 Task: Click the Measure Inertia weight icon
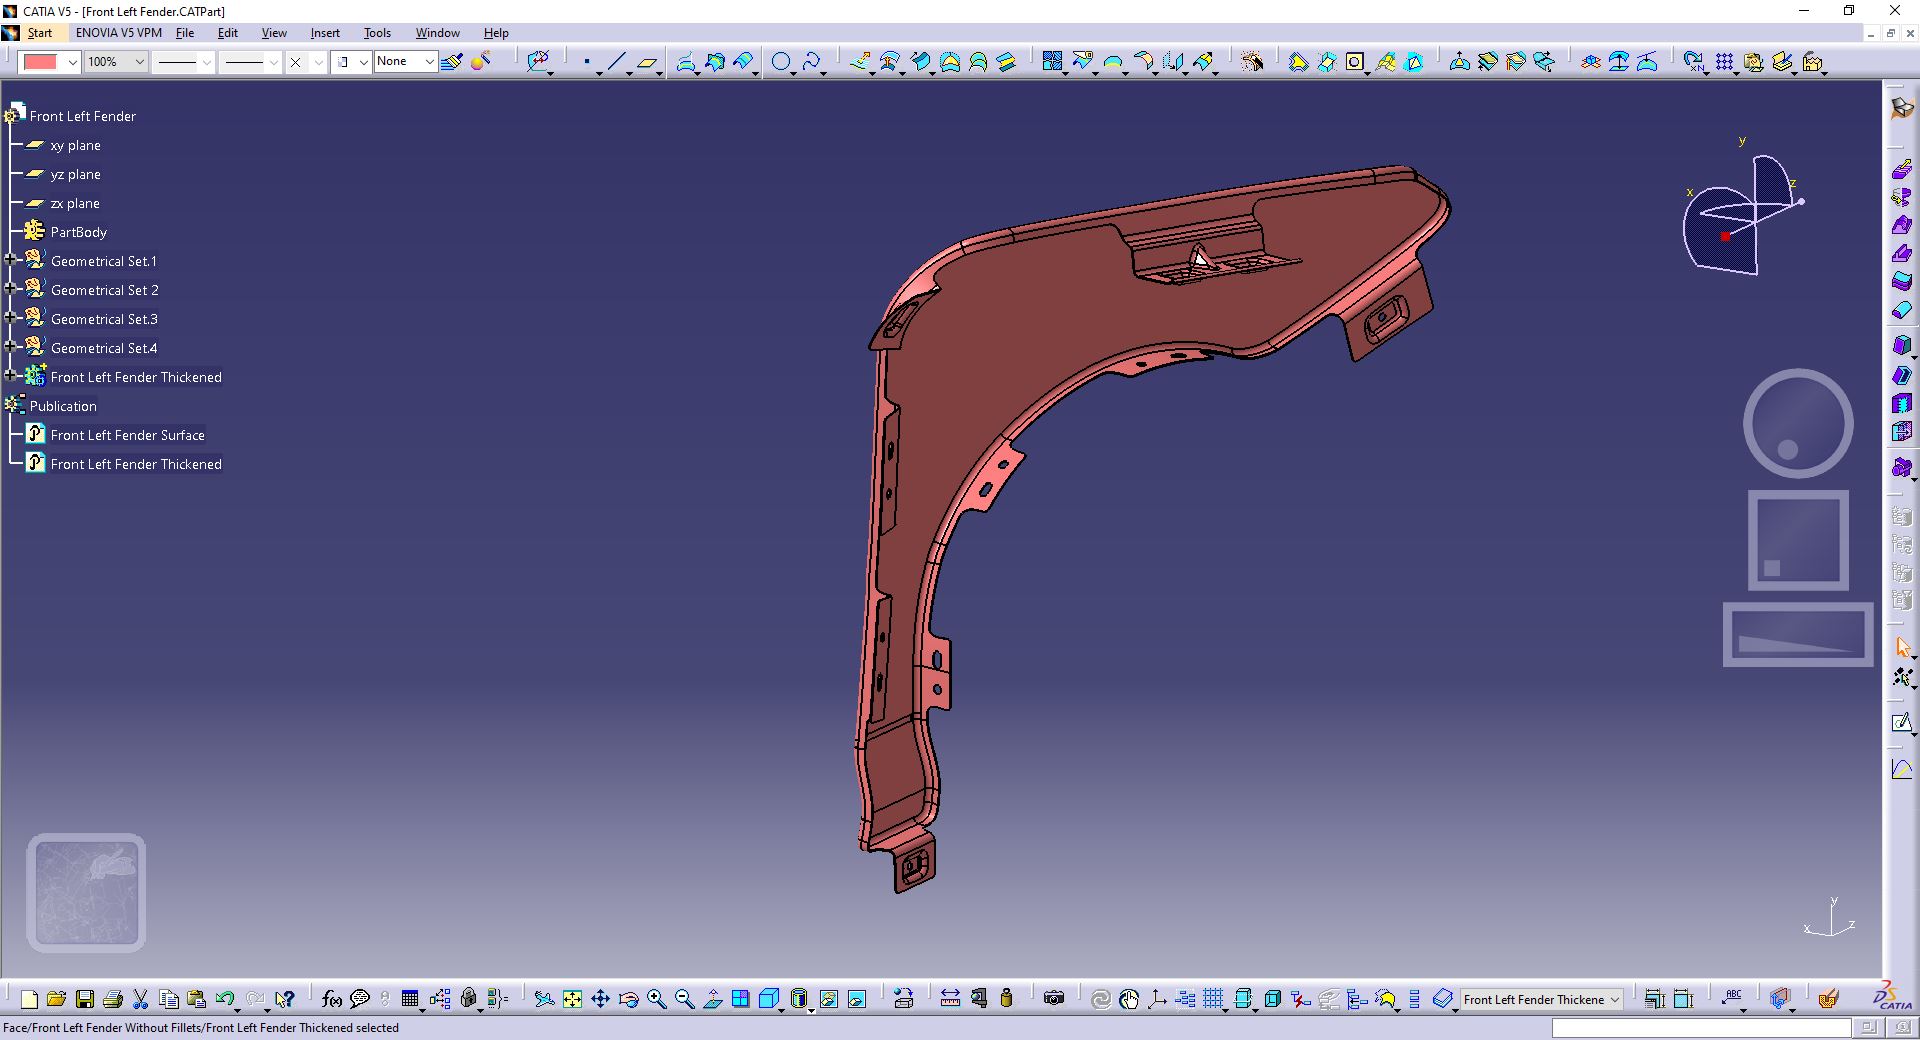pyautogui.click(x=1006, y=999)
